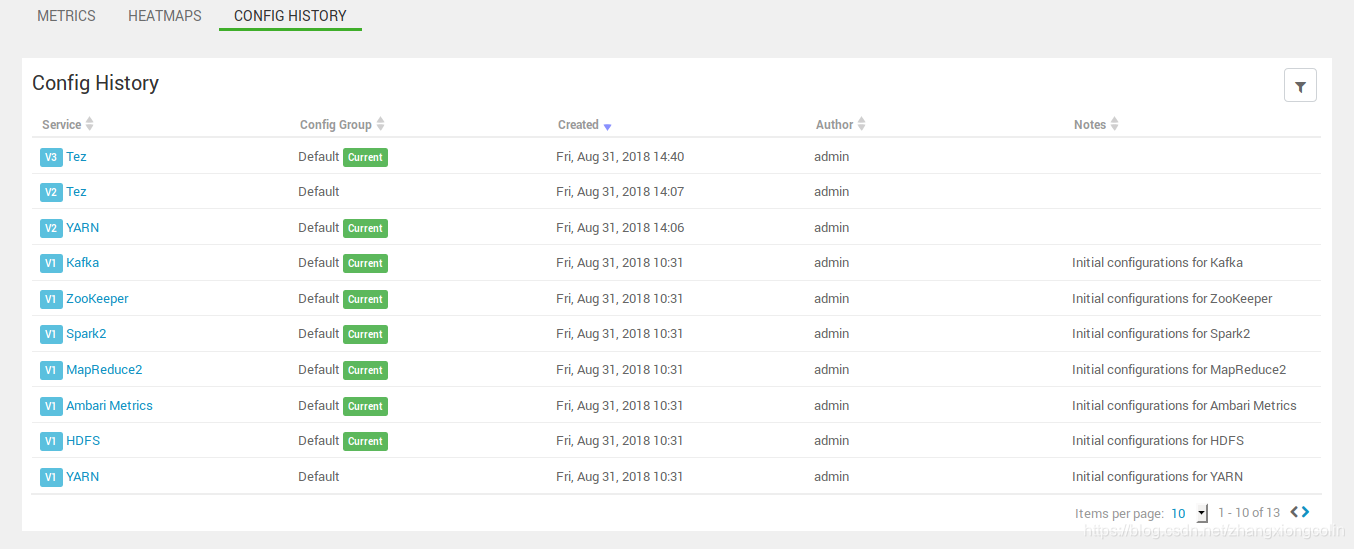Sort by Notes column arrows
The image size is (1354, 549).
coord(1114,124)
